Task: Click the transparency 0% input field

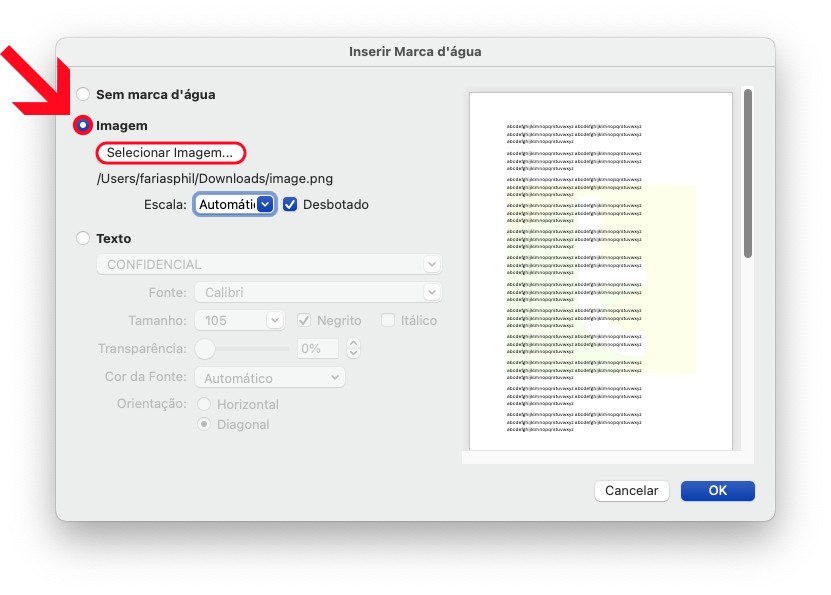Action: (x=319, y=349)
